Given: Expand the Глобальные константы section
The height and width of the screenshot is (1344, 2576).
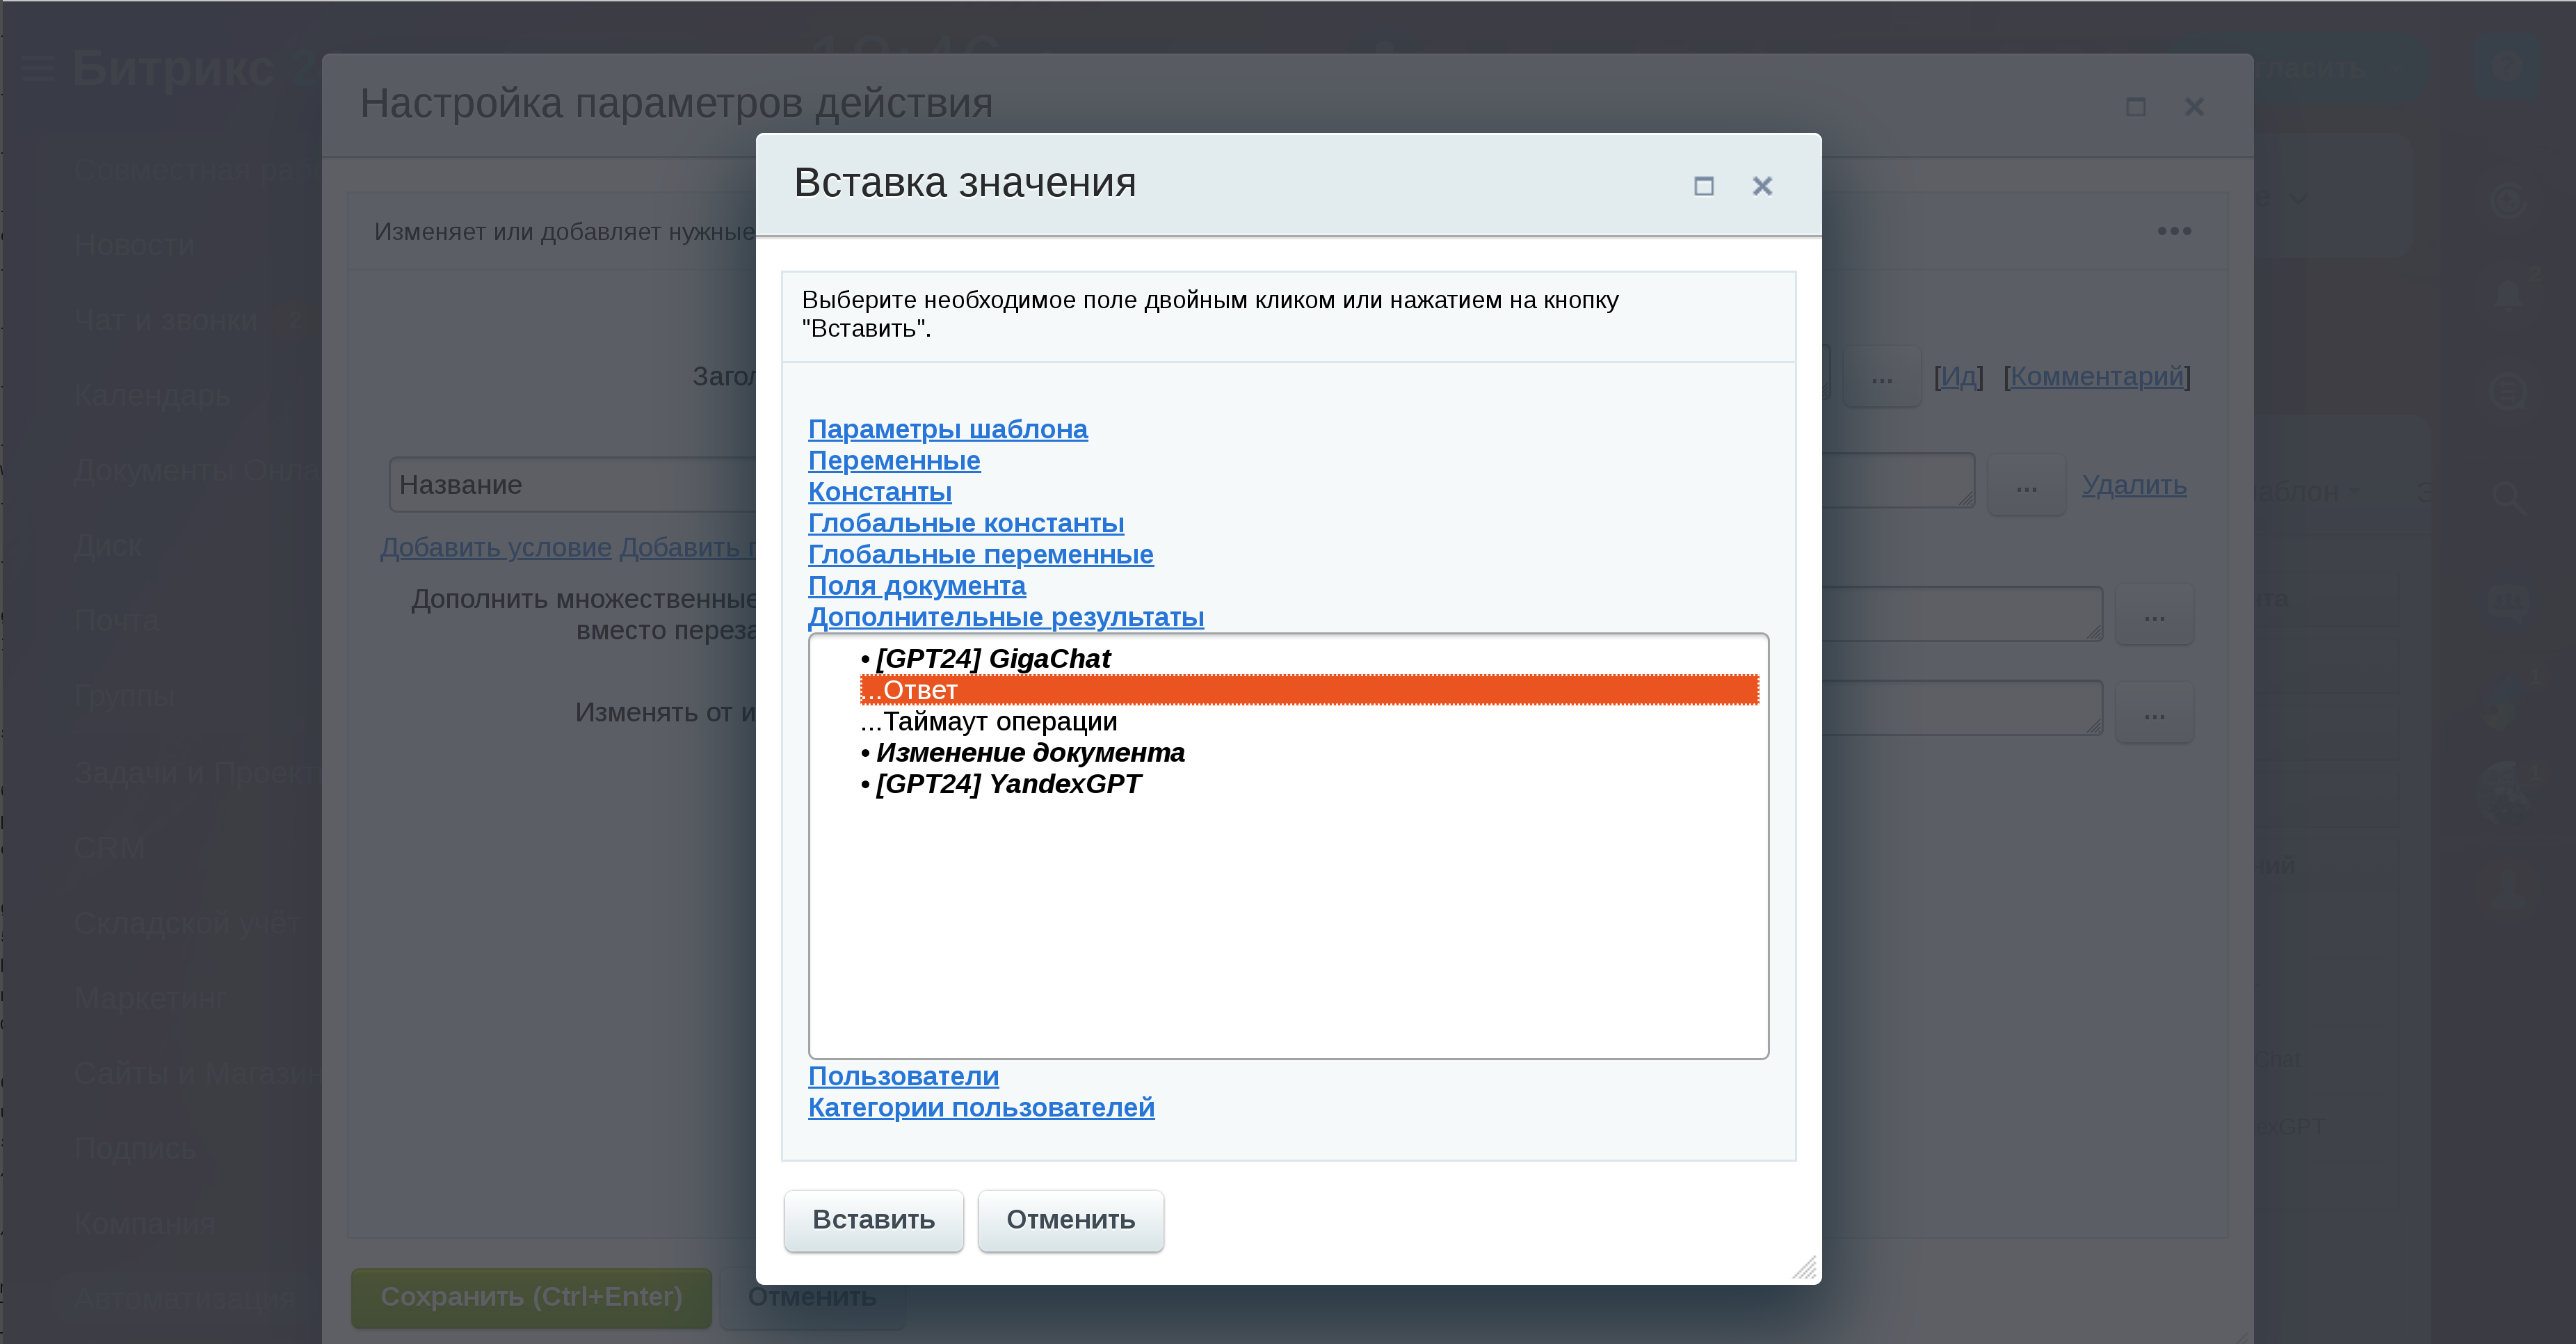Looking at the screenshot, I should (966, 523).
